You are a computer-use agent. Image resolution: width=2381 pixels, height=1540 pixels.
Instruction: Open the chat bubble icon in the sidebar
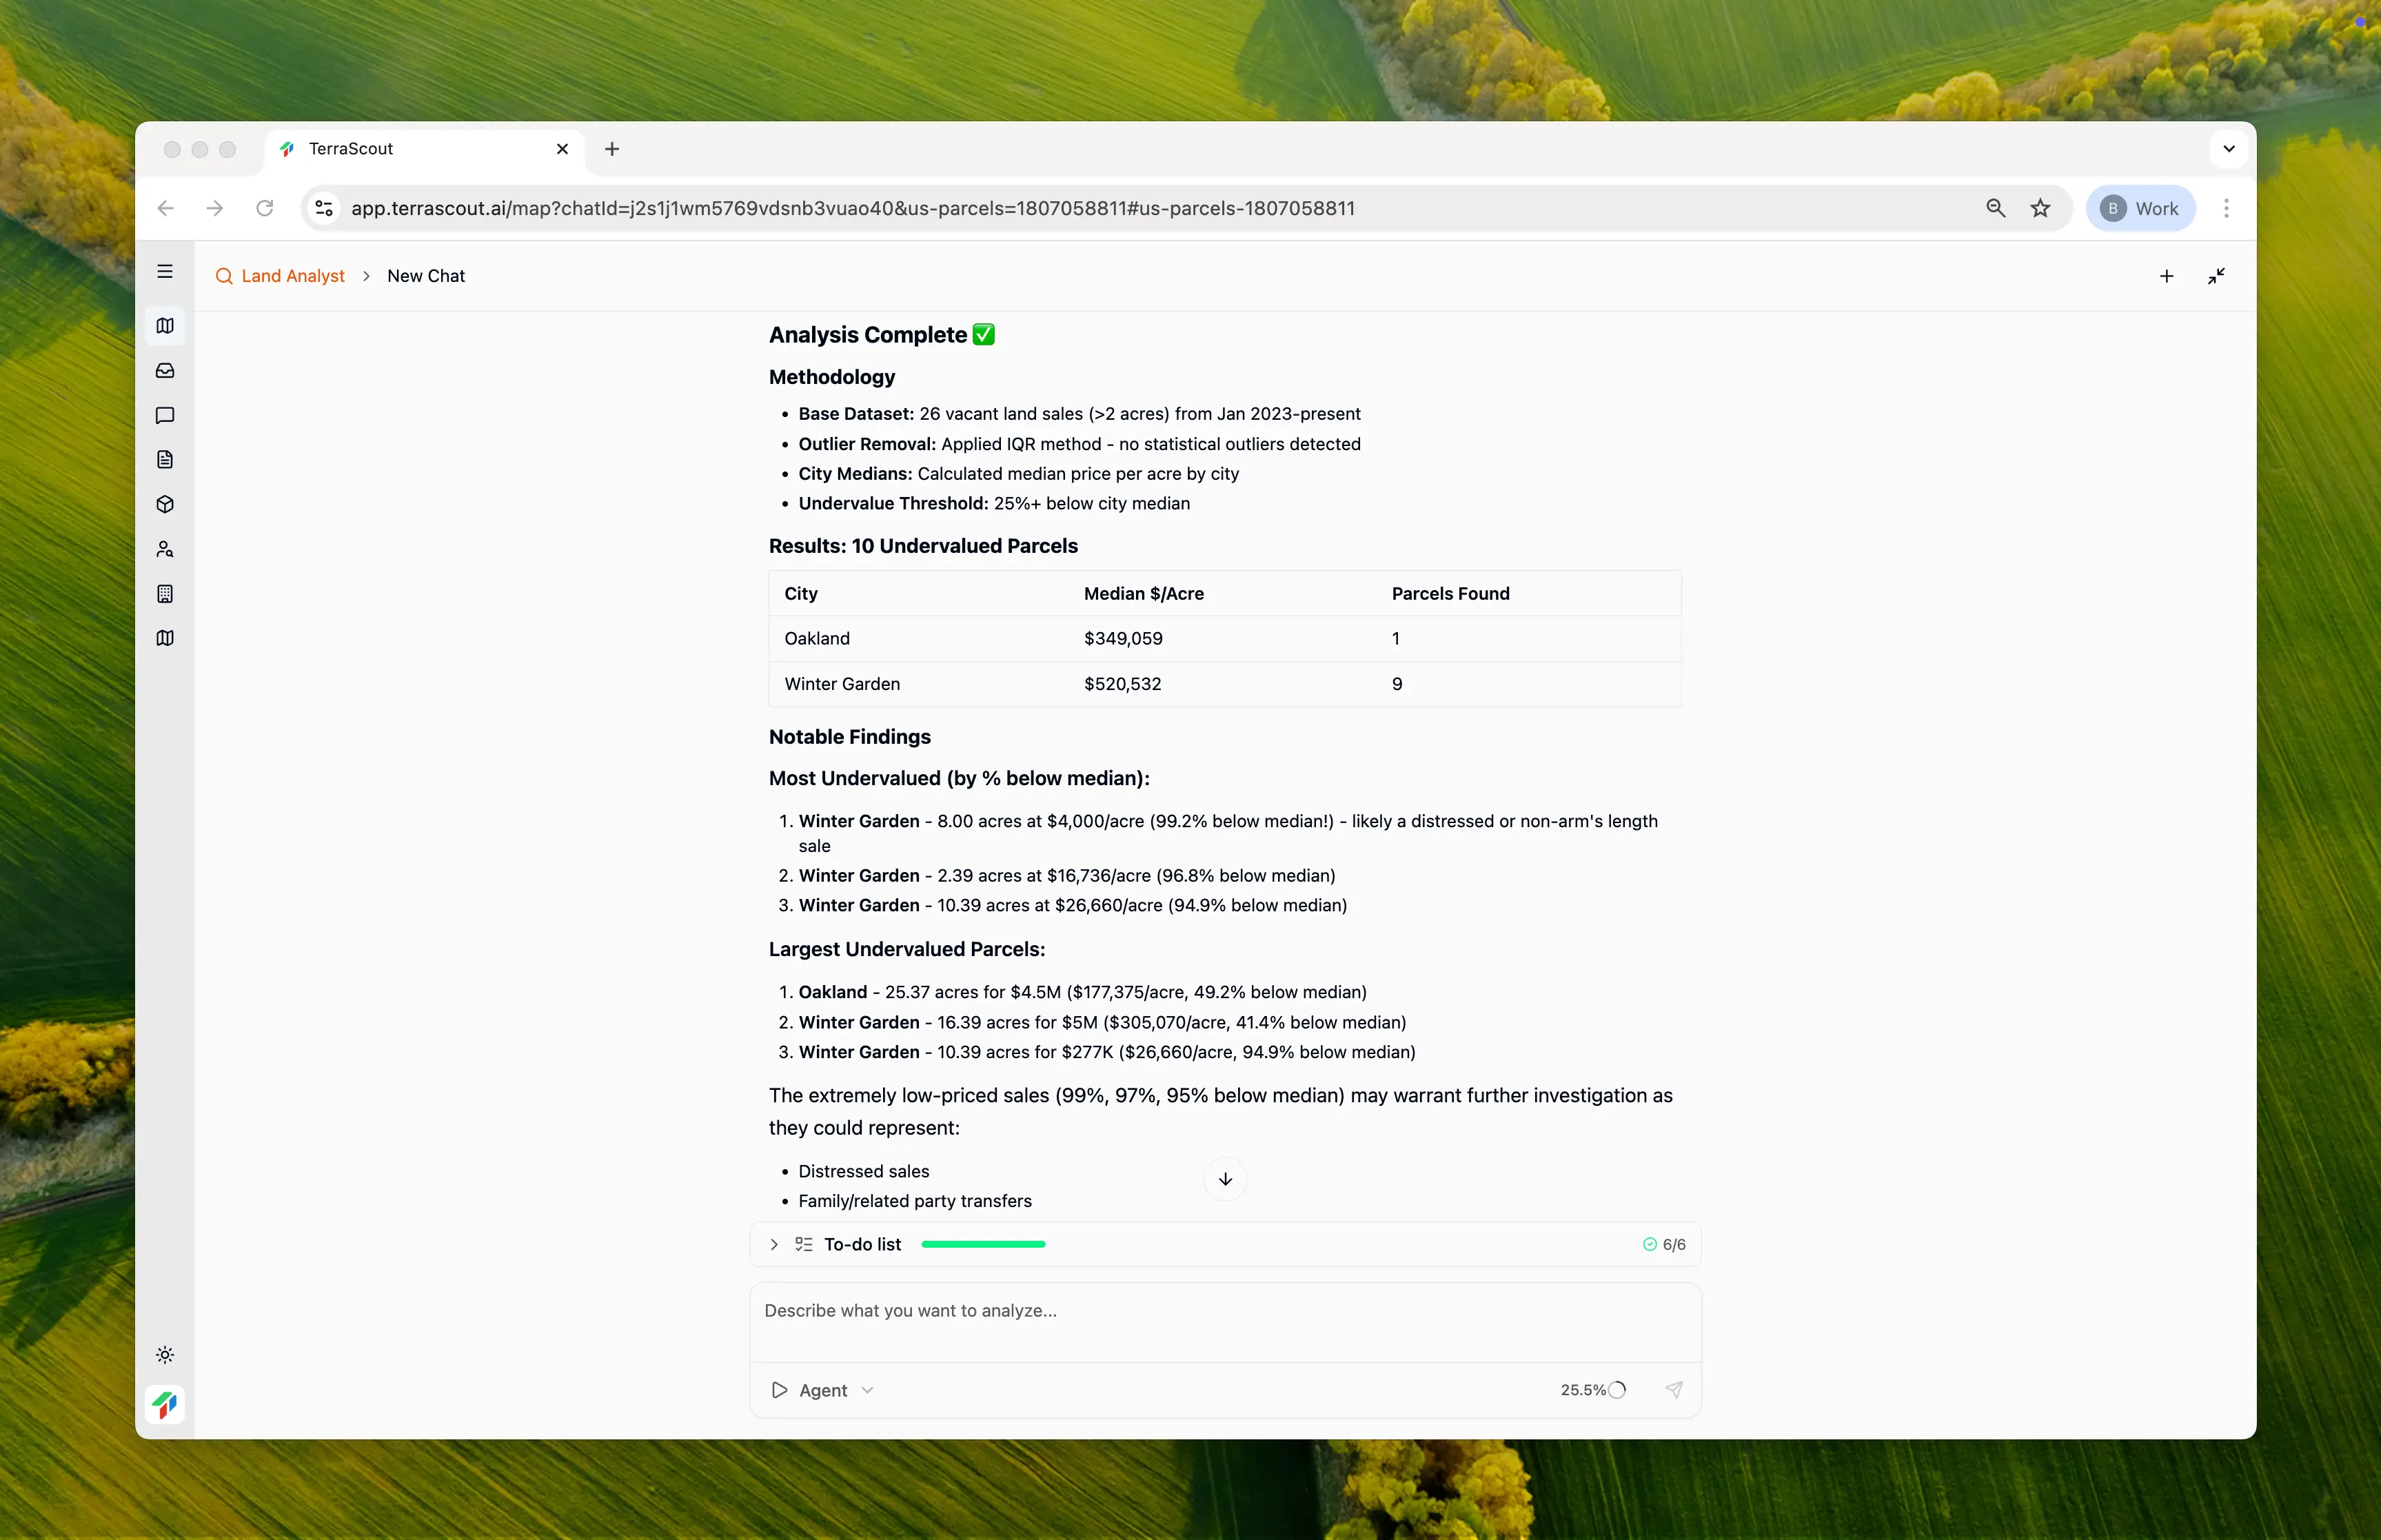click(165, 415)
